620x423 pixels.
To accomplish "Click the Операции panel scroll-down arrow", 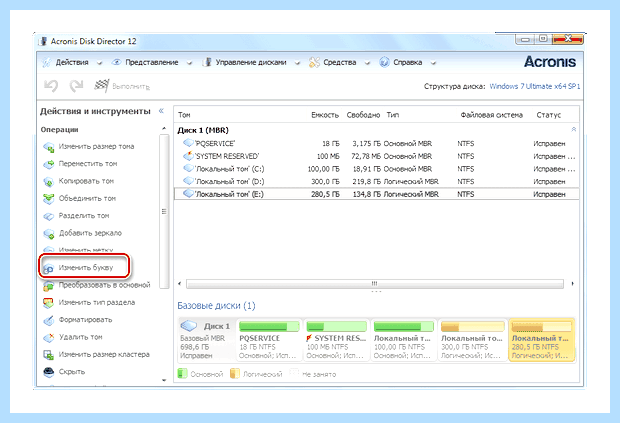I will tap(164, 380).
